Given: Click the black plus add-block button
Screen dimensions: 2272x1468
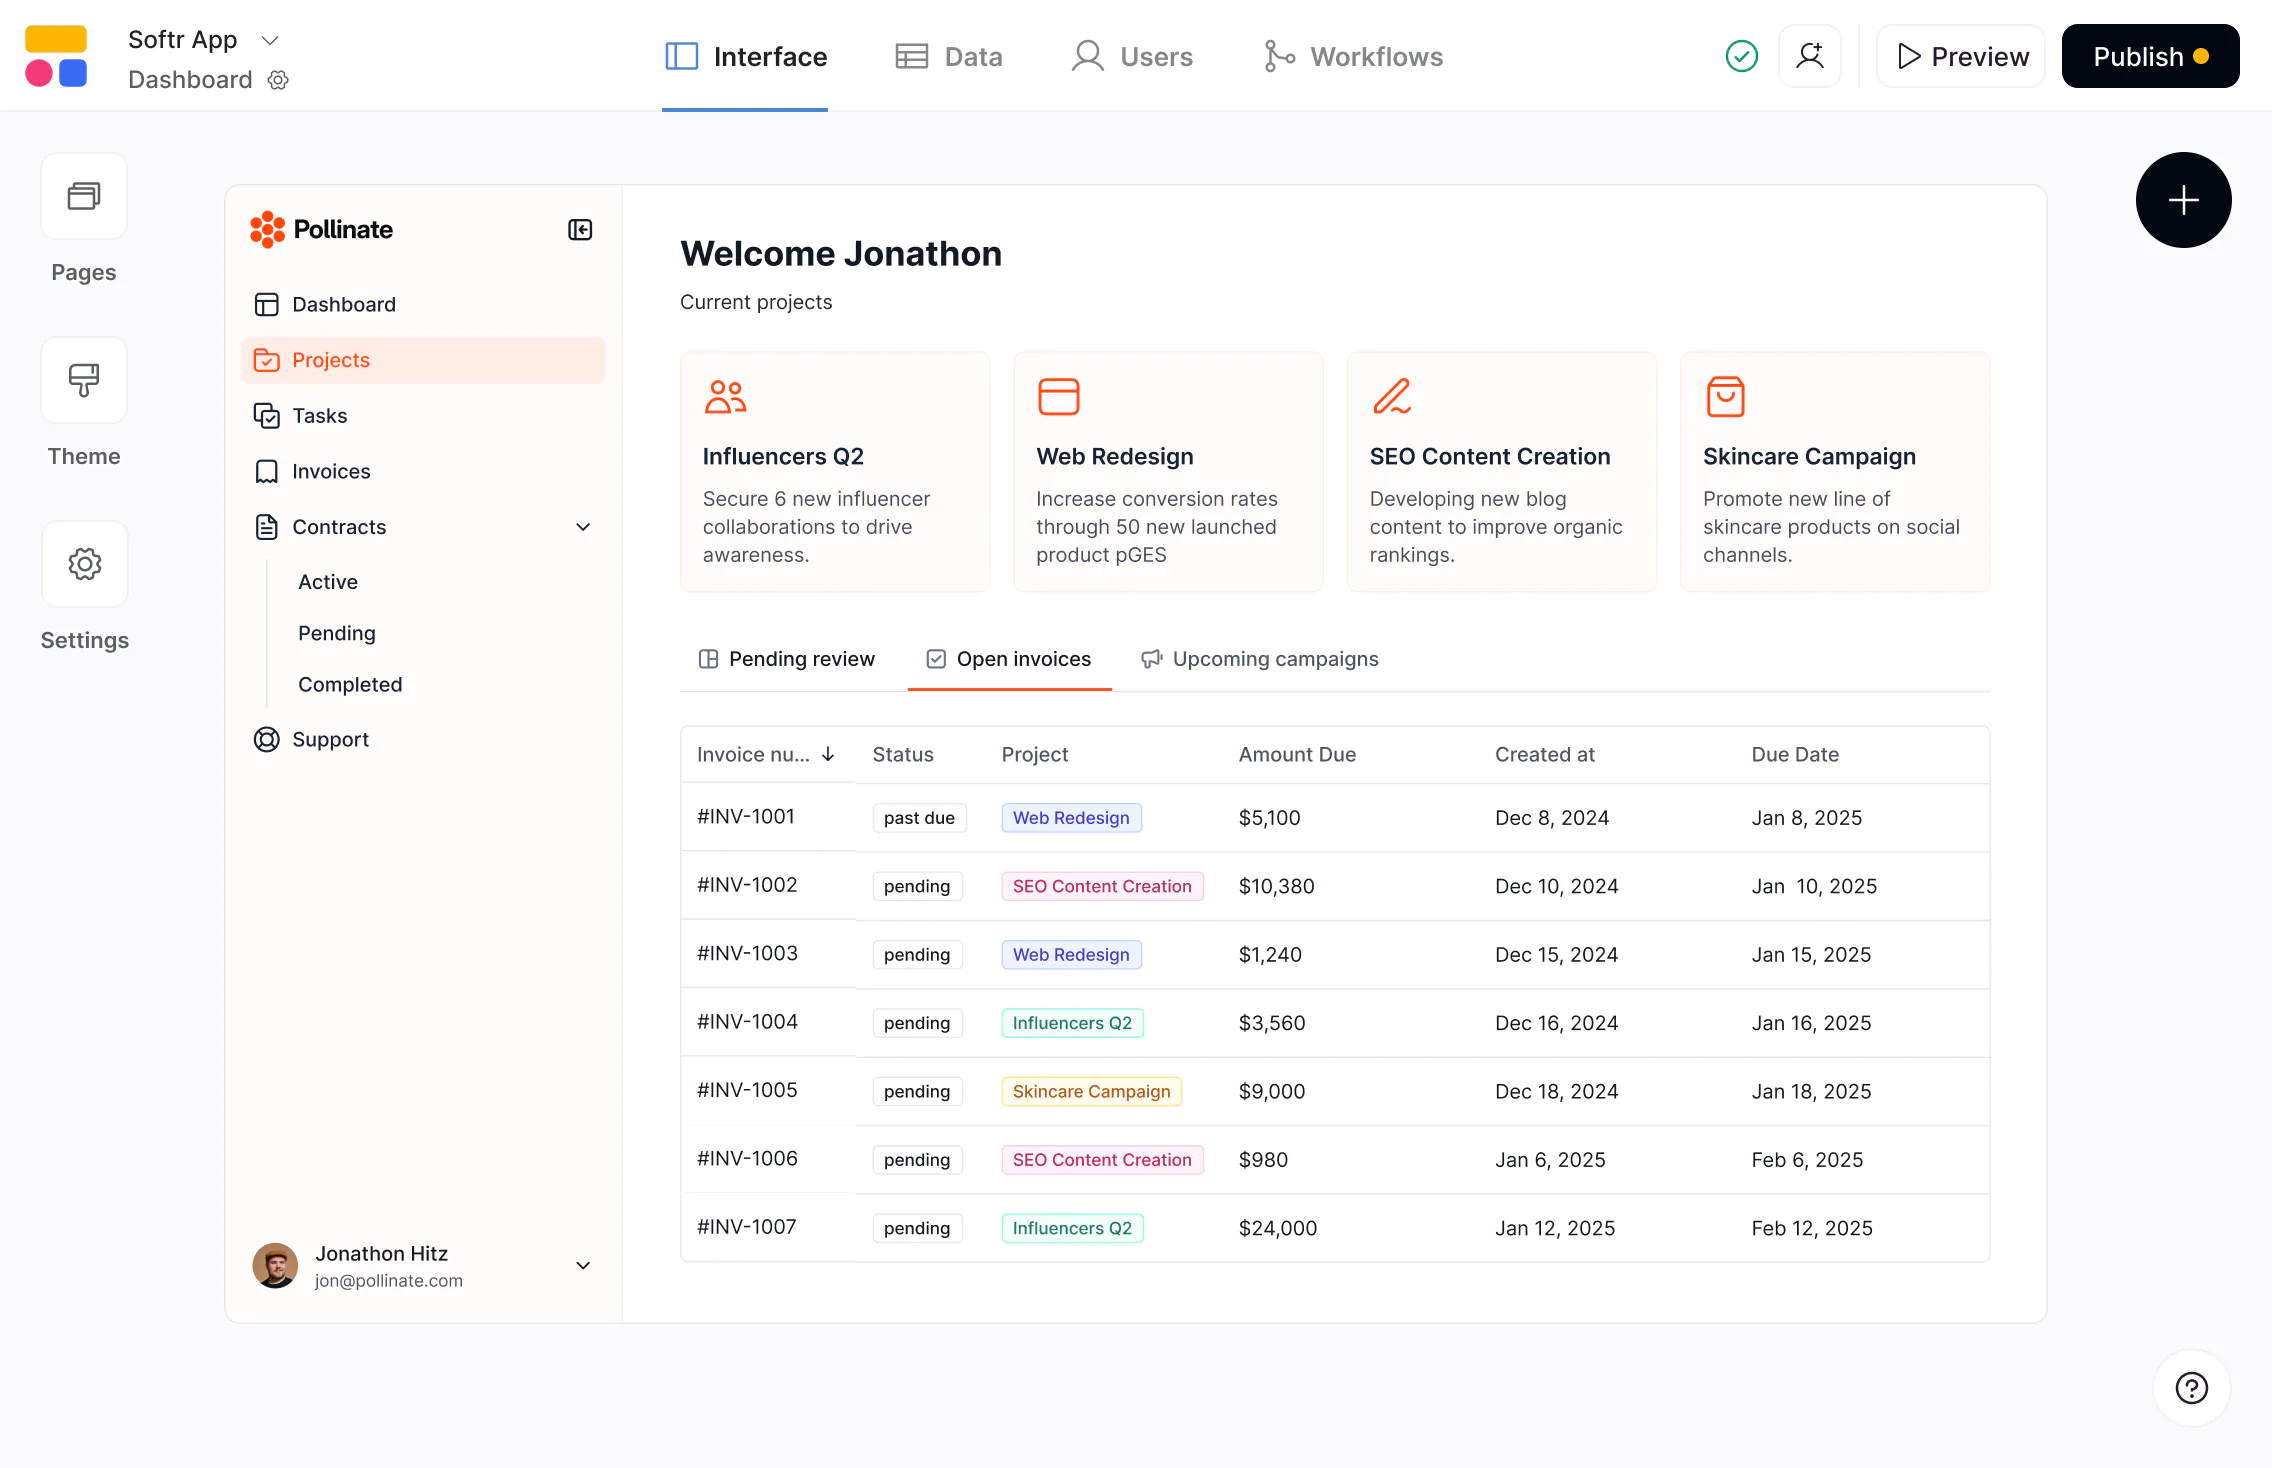Looking at the screenshot, I should coord(2183,200).
